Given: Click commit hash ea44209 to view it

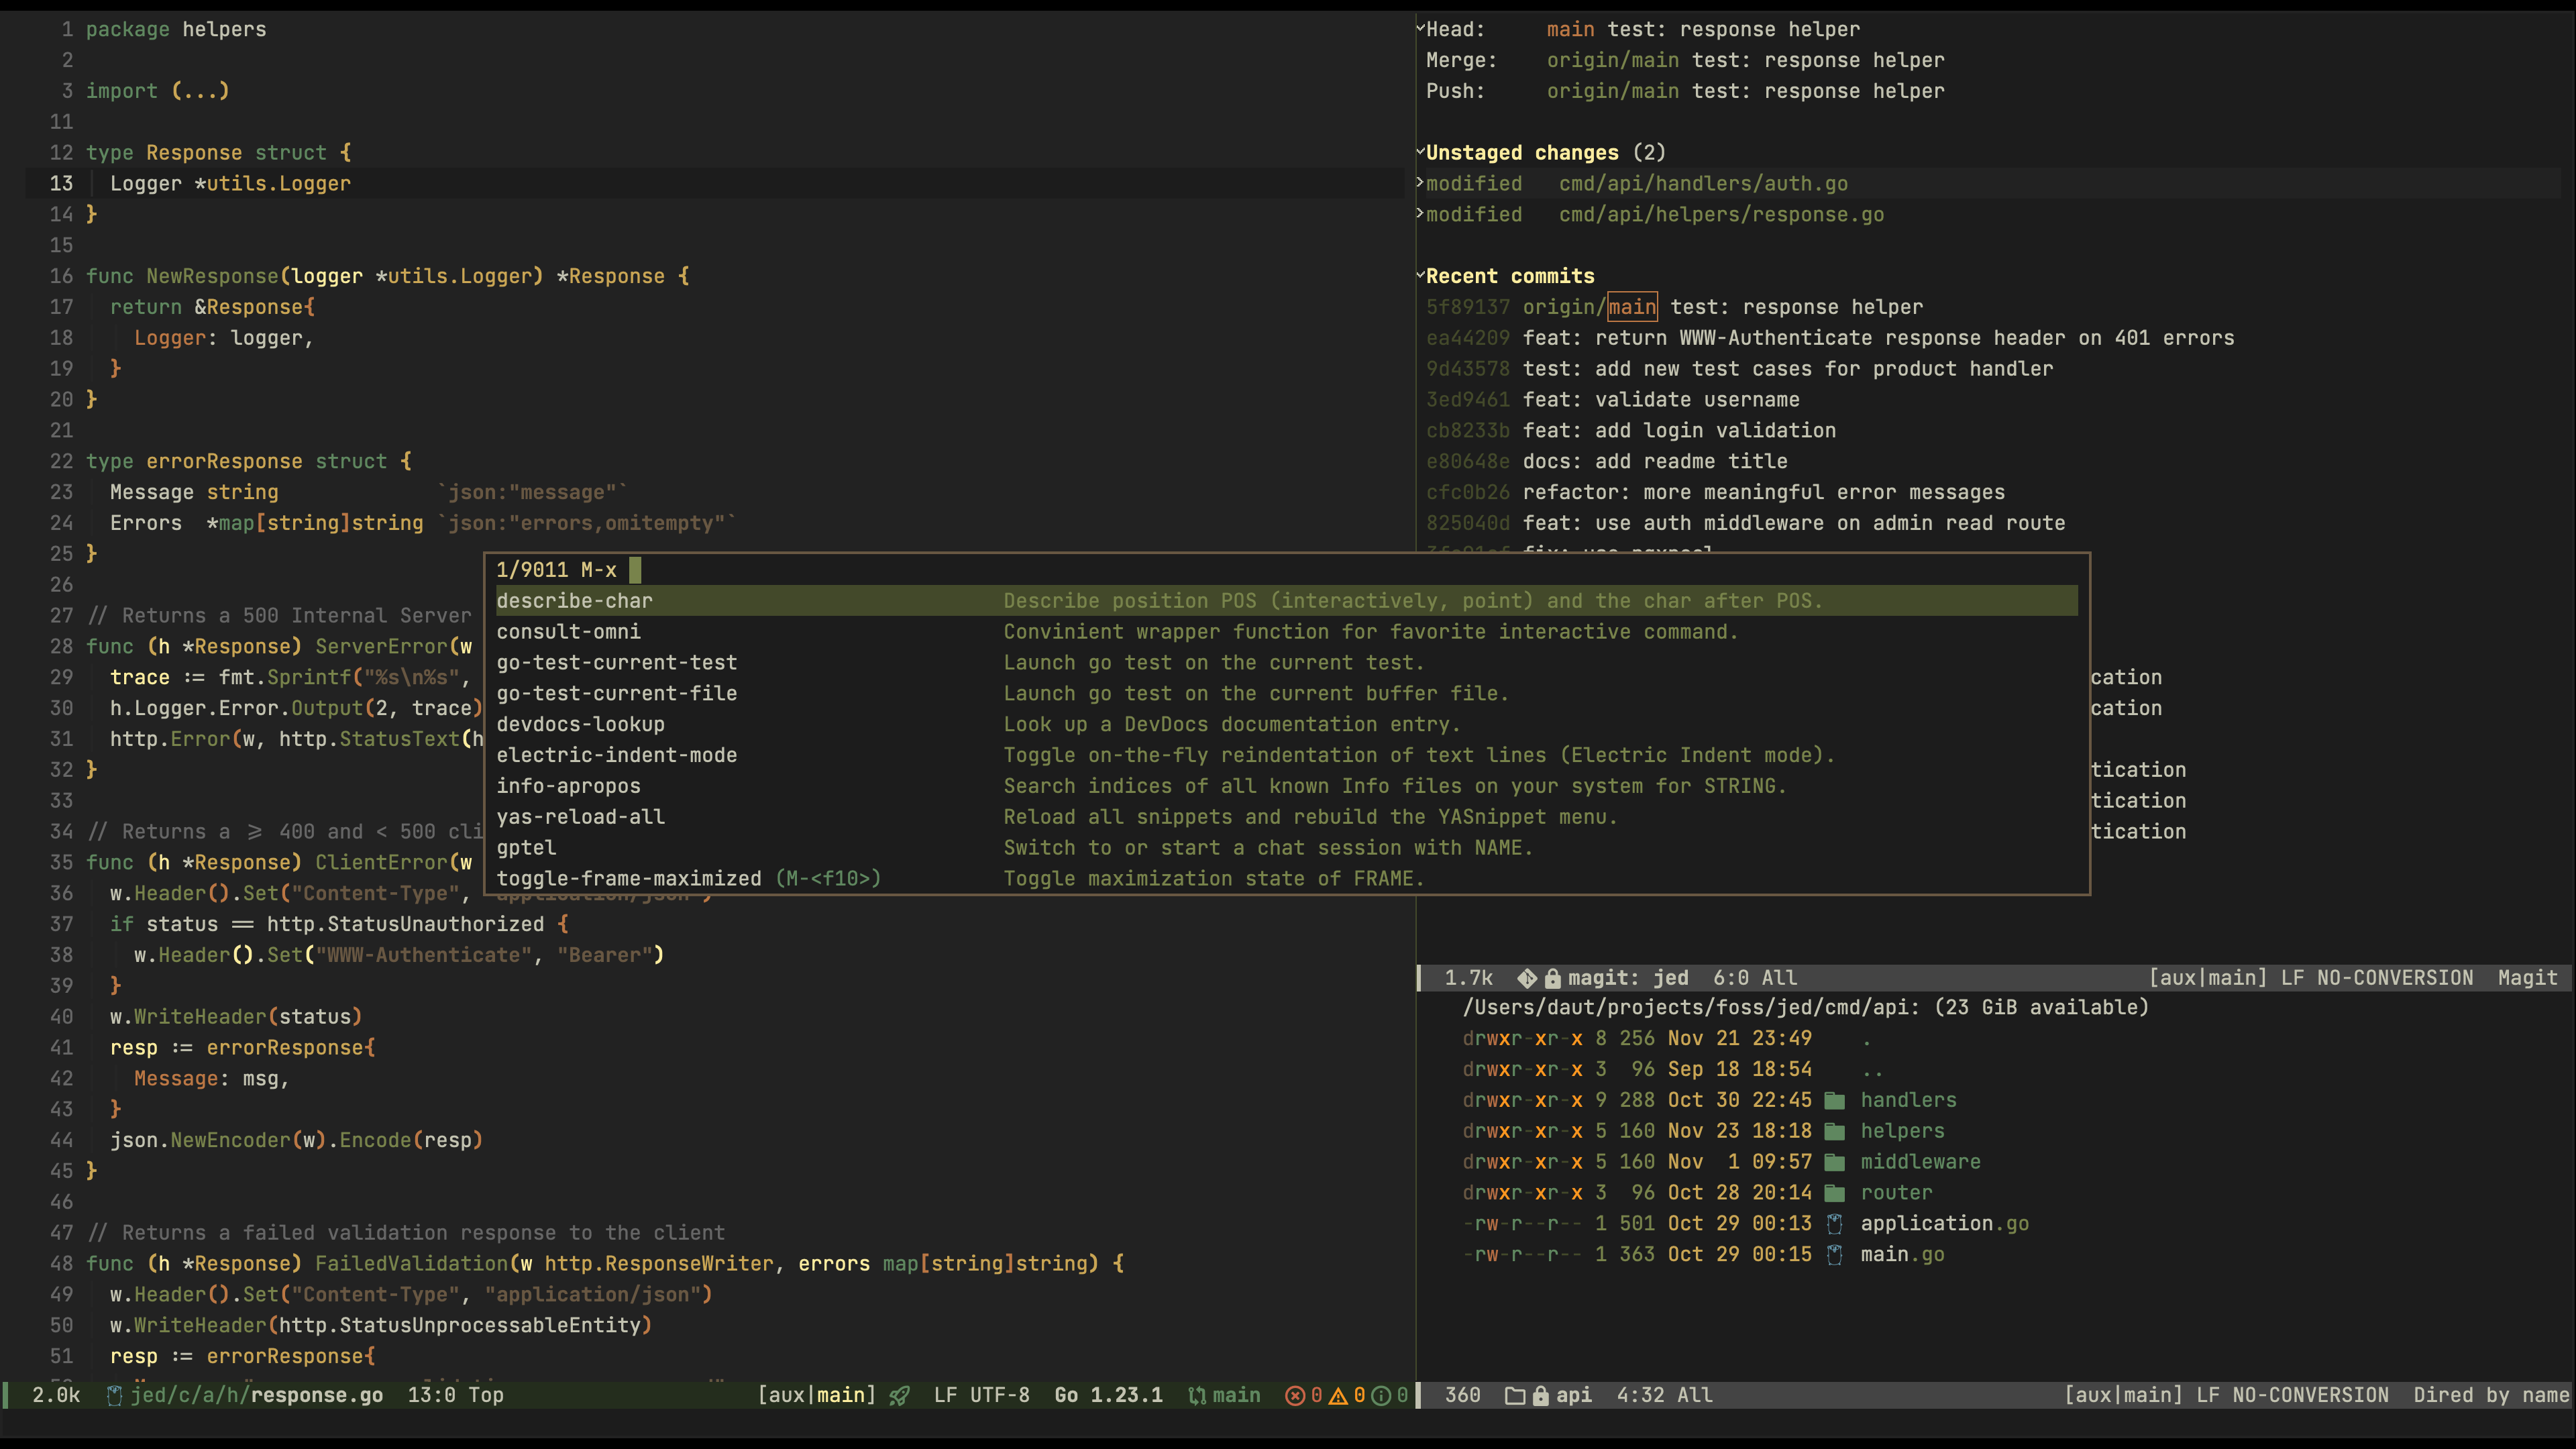Looking at the screenshot, I should point(1467,338).
